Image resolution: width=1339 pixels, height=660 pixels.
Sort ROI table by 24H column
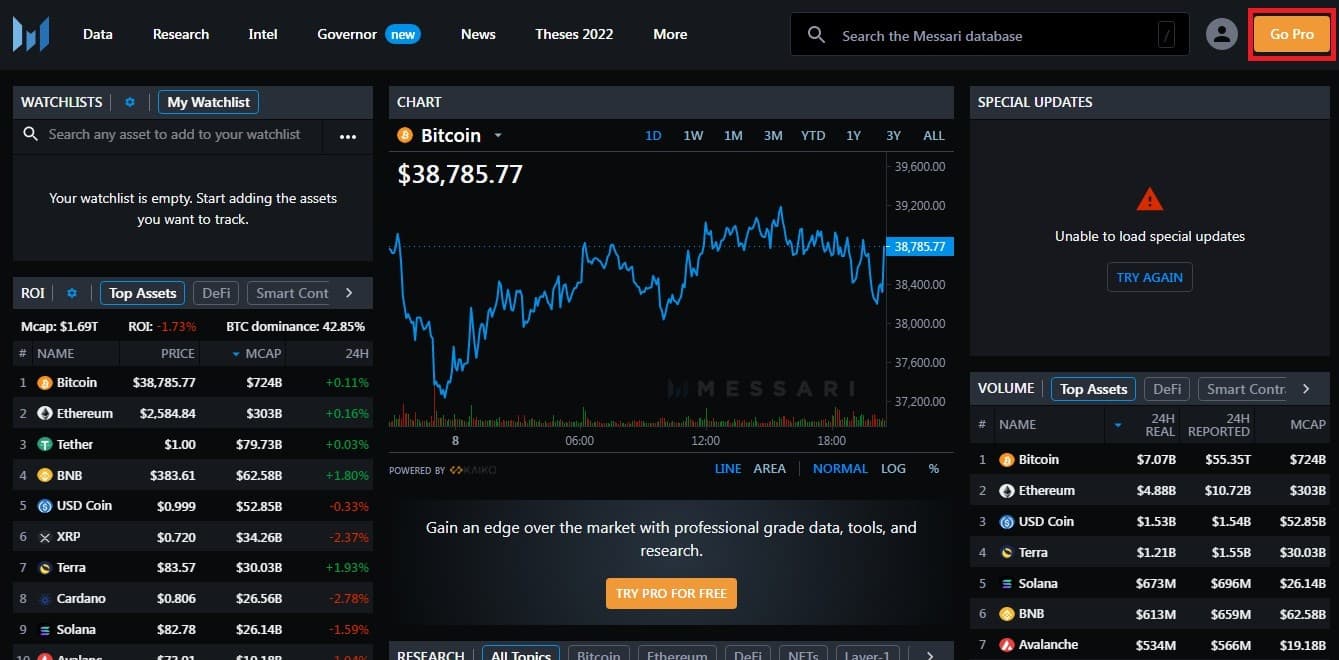pos(357,353)
